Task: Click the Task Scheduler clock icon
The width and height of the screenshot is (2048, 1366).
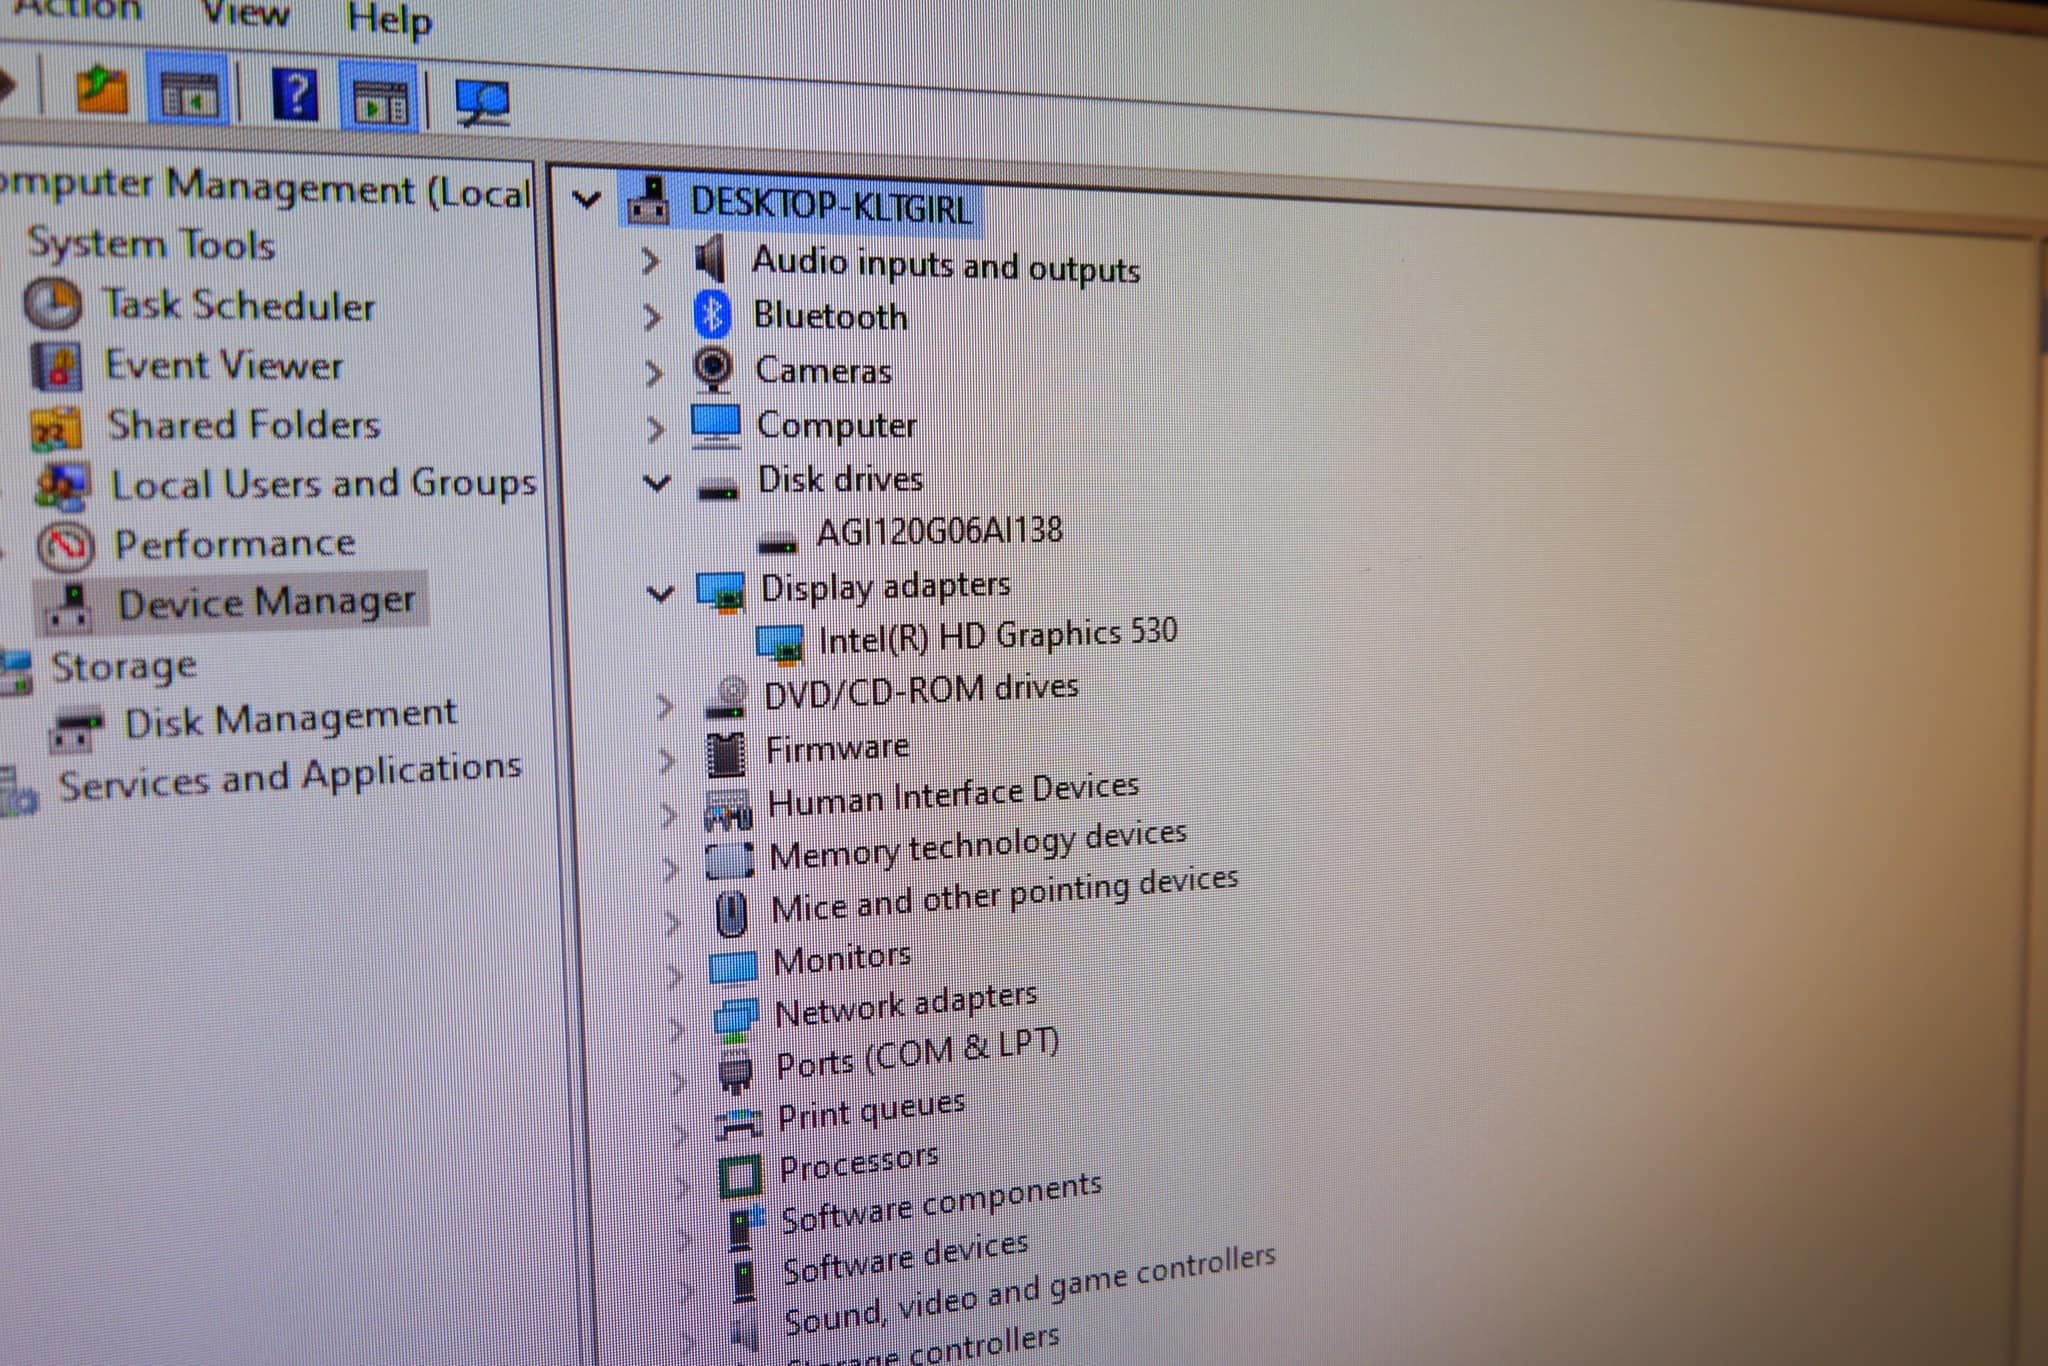Action: tap(52, 303)
